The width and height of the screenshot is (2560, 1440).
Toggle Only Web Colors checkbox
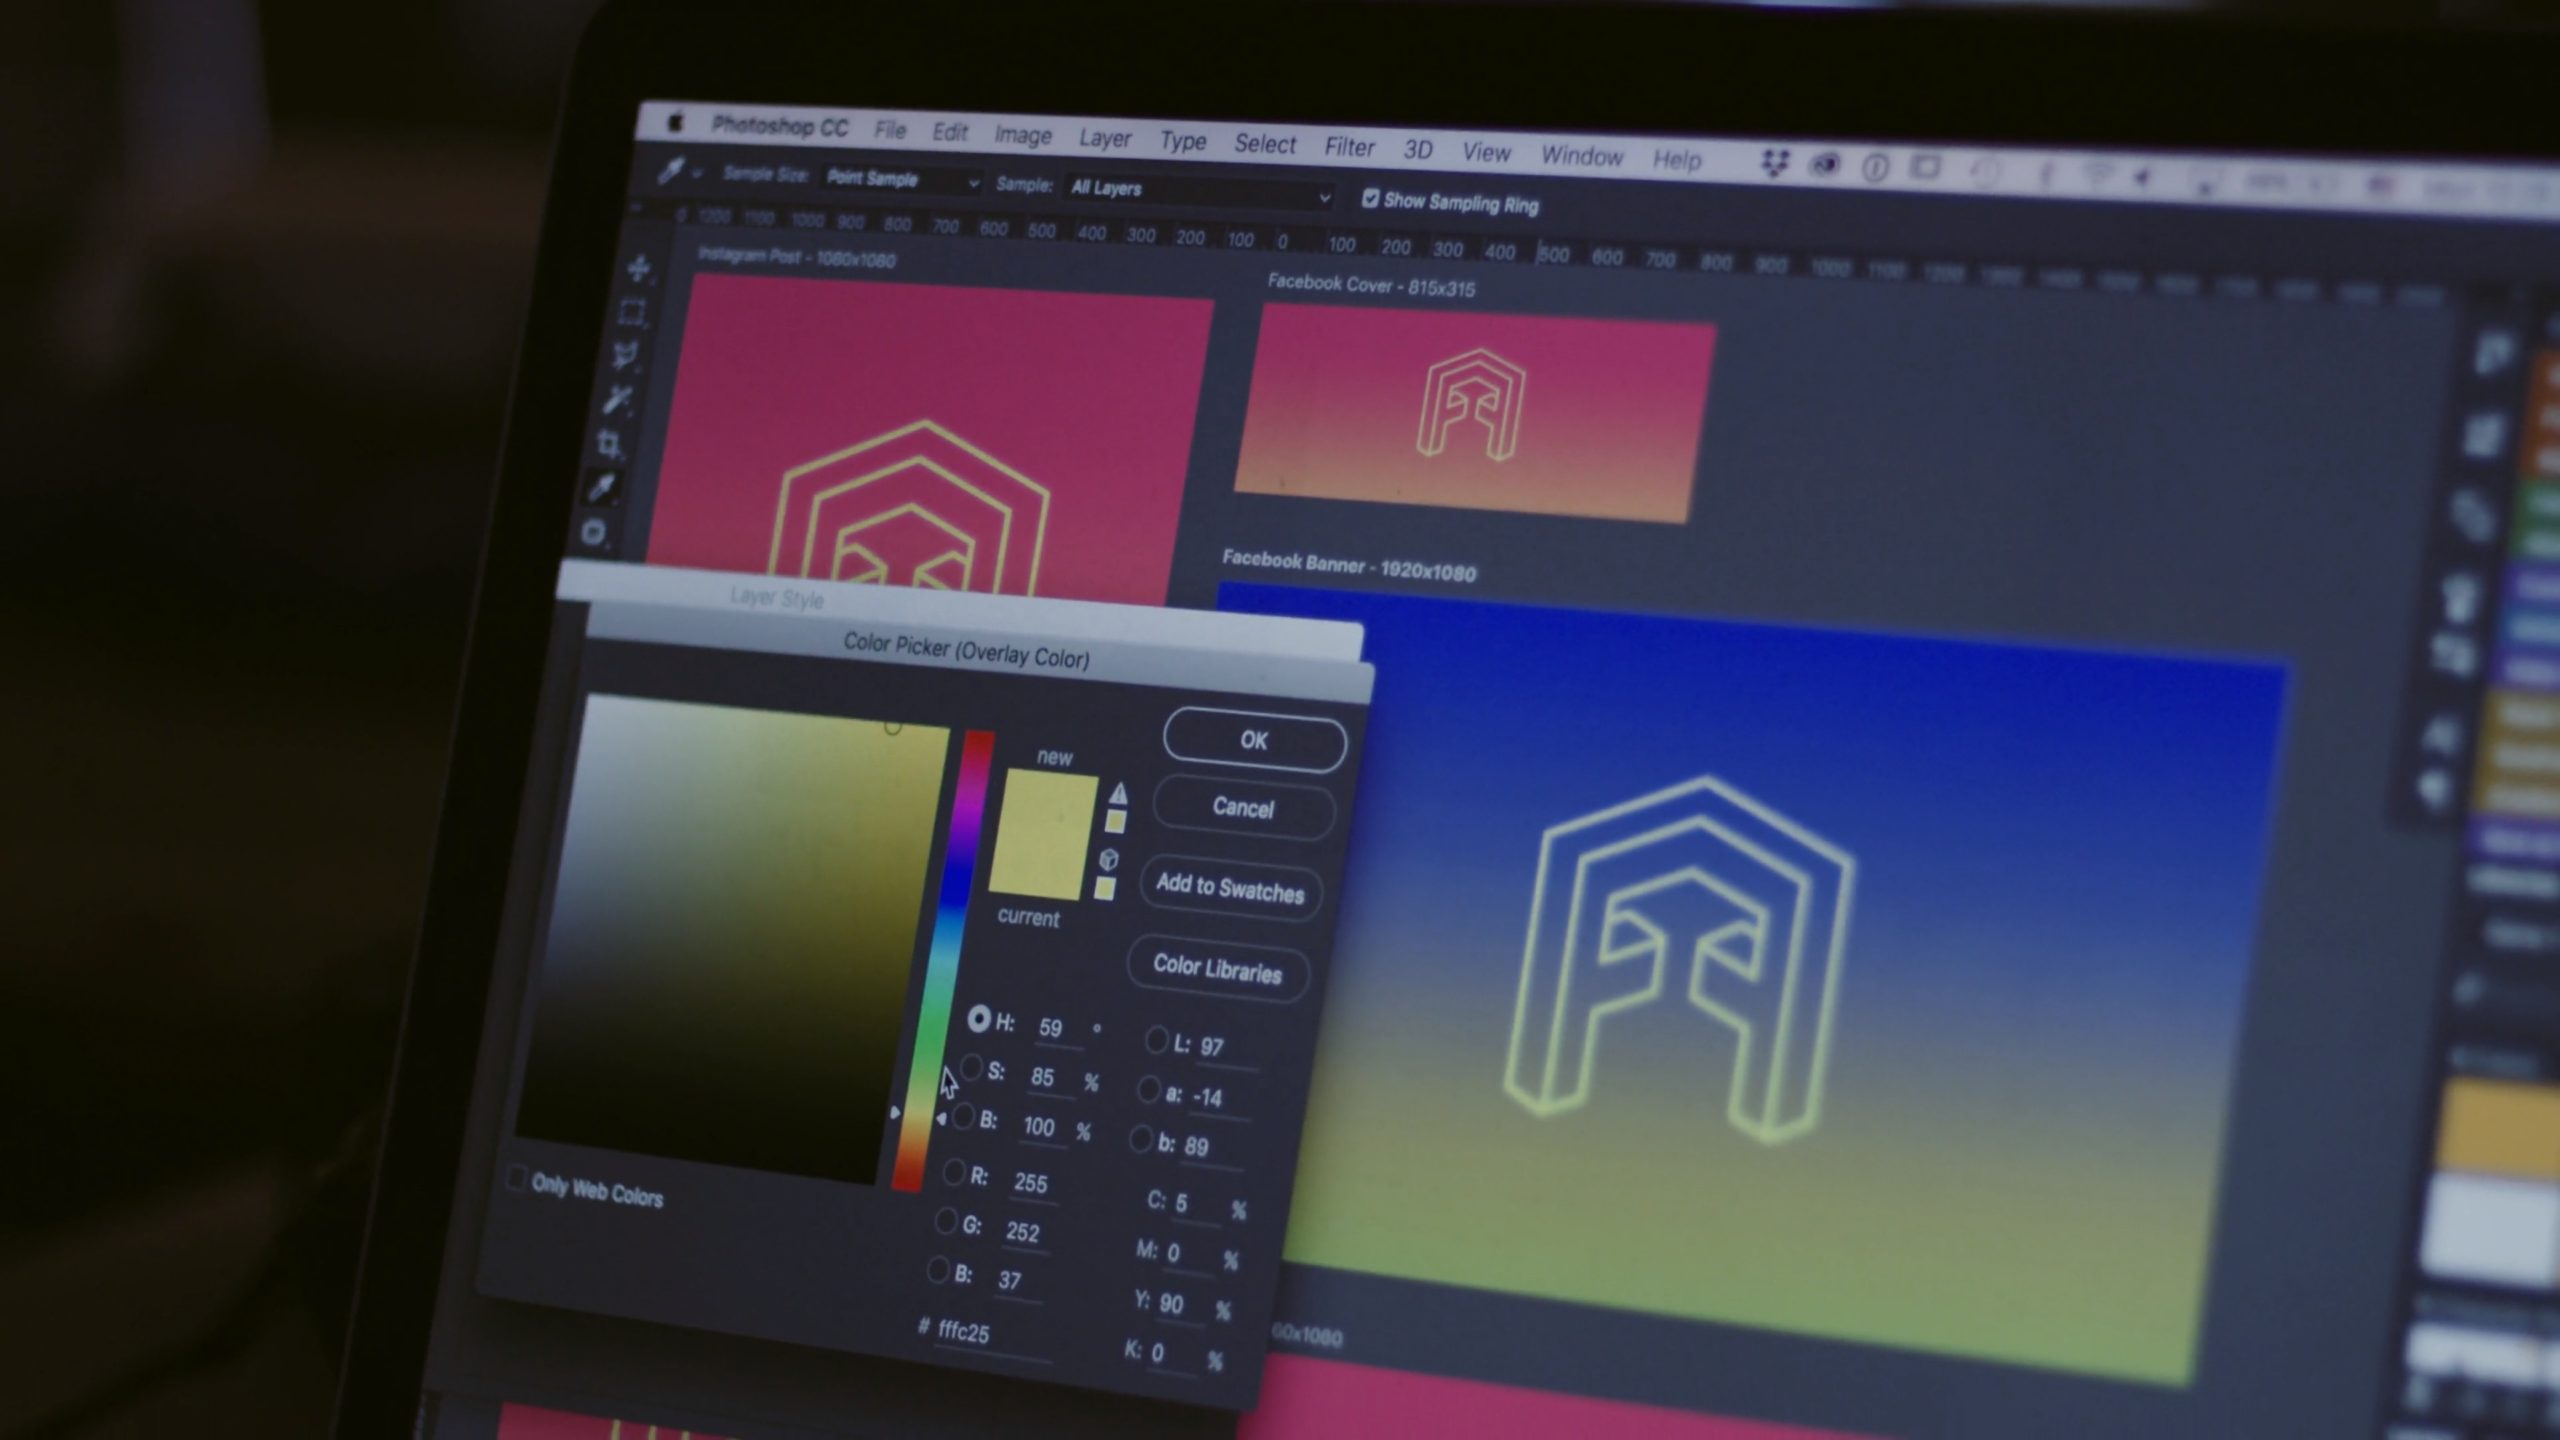[519, 1192]
